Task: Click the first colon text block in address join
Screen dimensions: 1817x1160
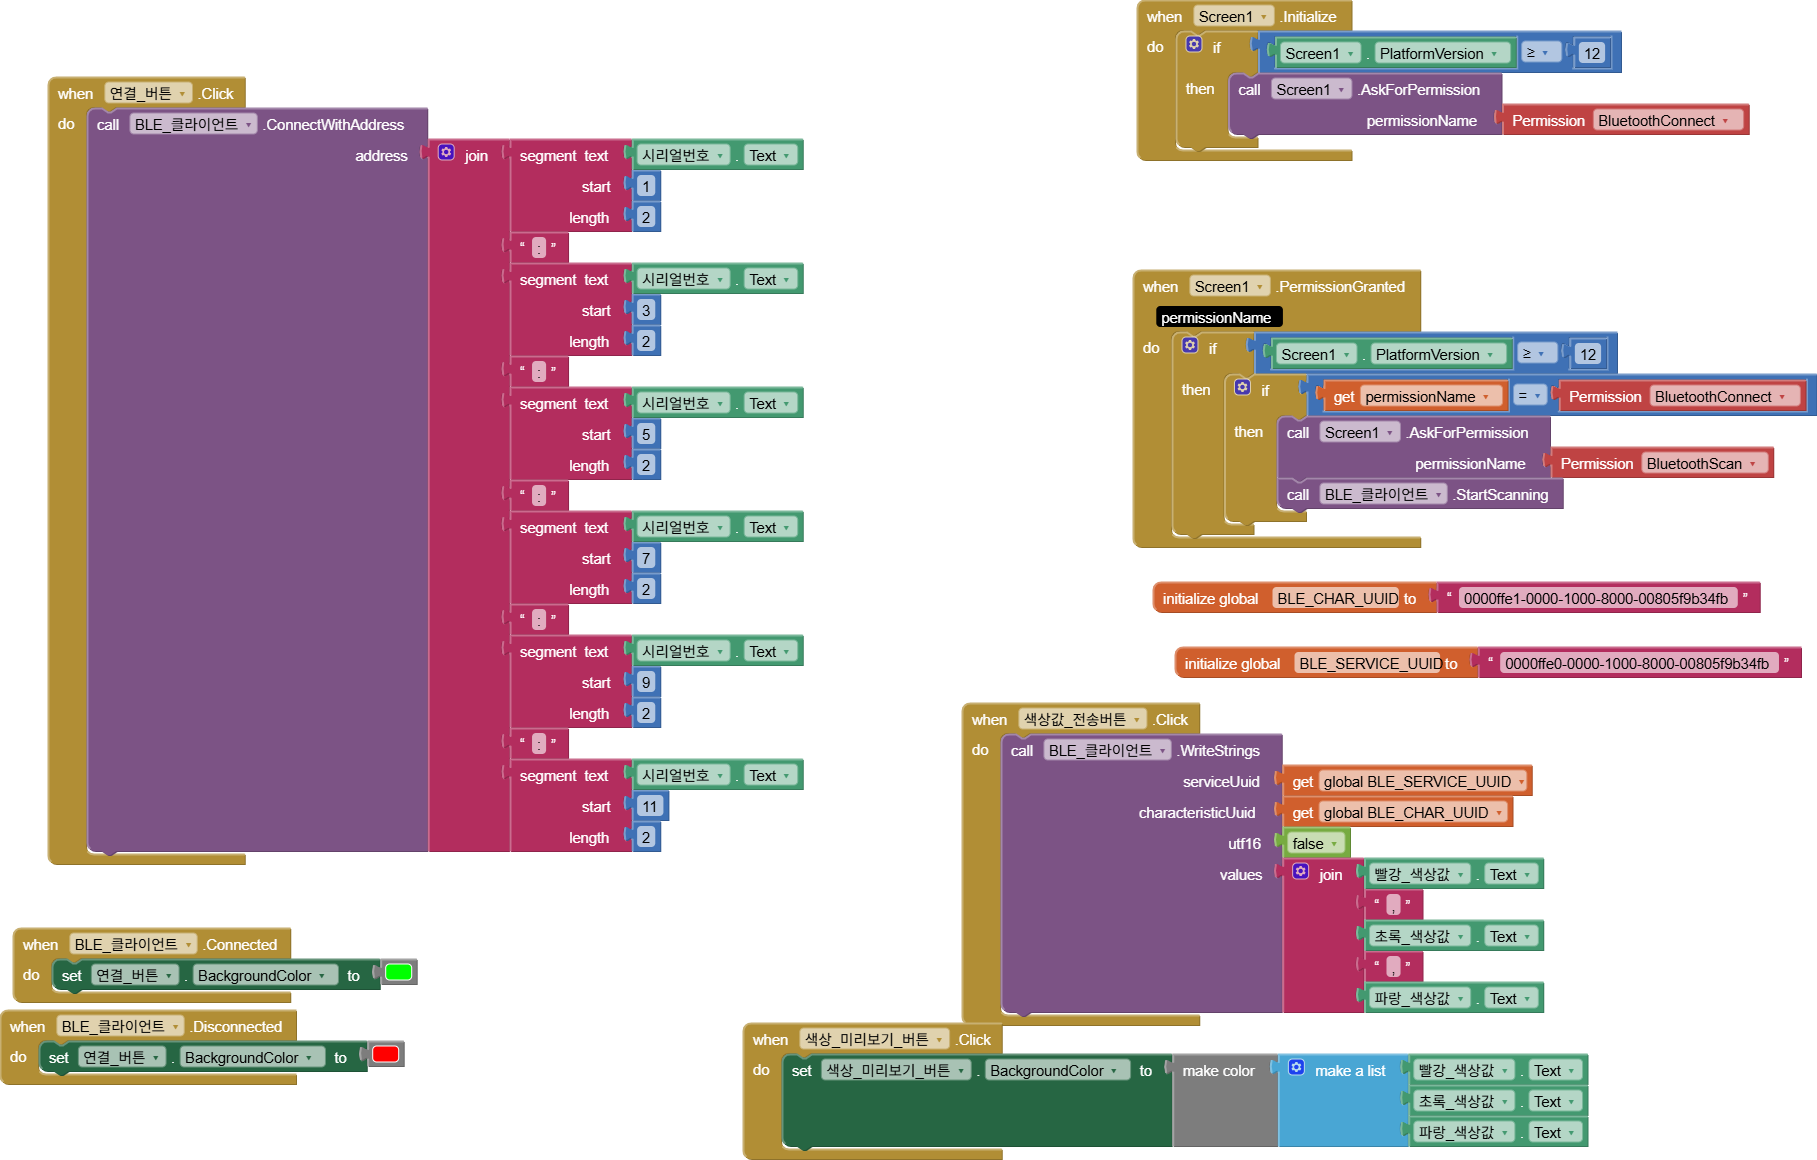Action: tap(539, 248)
